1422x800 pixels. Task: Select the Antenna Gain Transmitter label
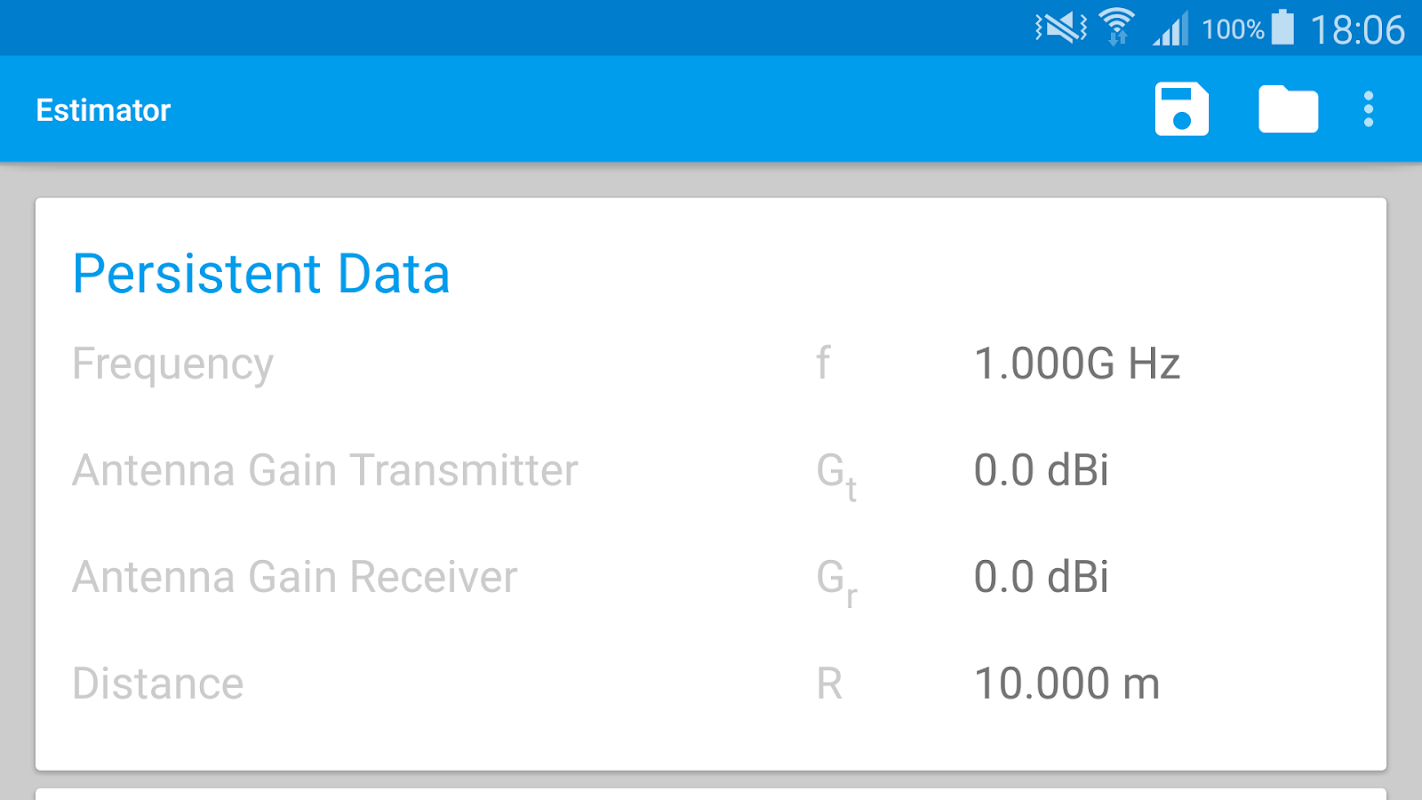325,470
